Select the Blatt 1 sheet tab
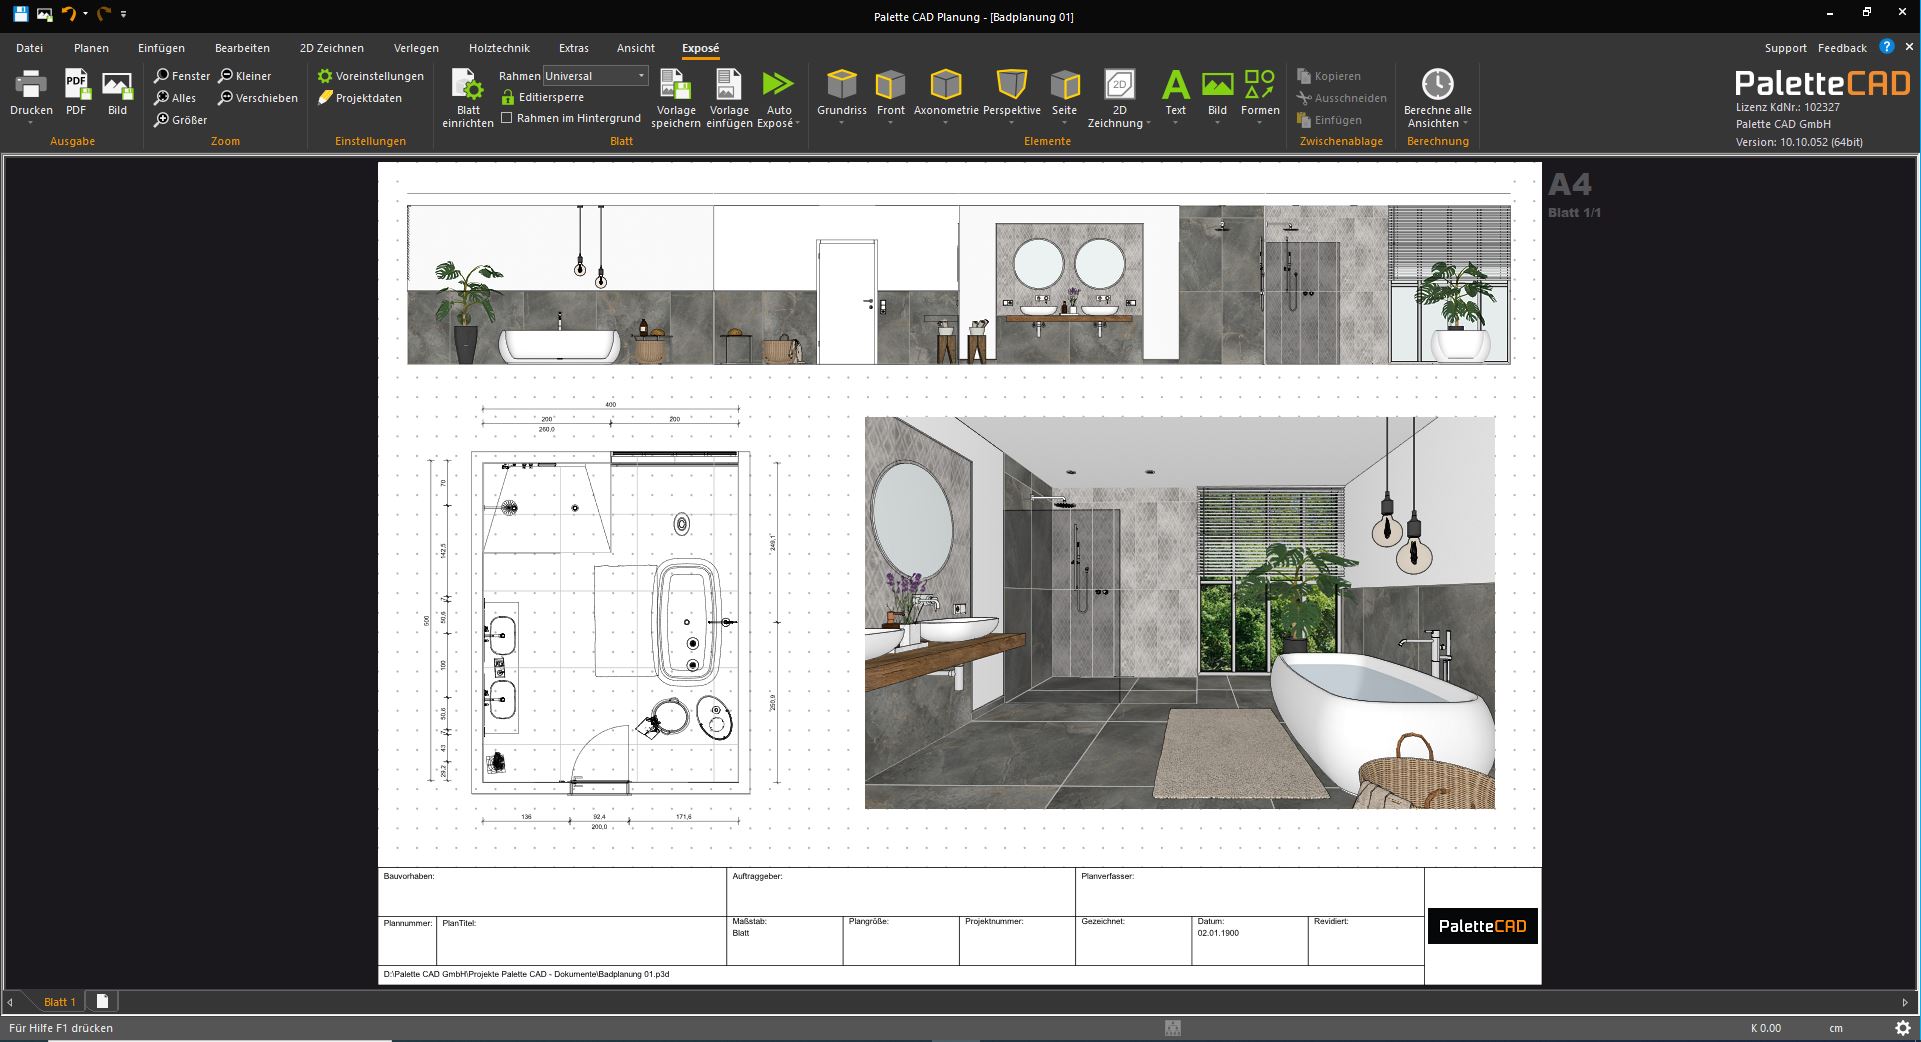The width and height of the screenshot is (1921, 1042). 60,1001
